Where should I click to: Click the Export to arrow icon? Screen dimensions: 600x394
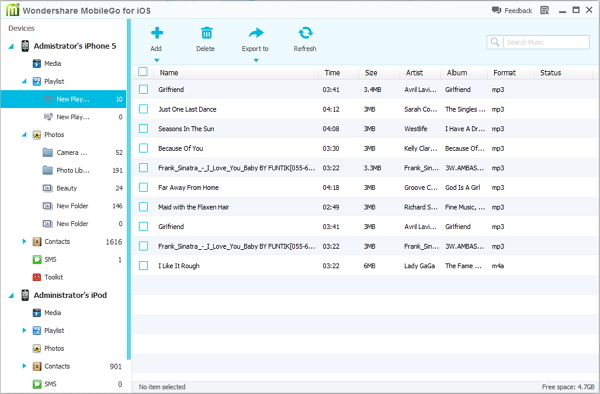(x=256, y=33)
